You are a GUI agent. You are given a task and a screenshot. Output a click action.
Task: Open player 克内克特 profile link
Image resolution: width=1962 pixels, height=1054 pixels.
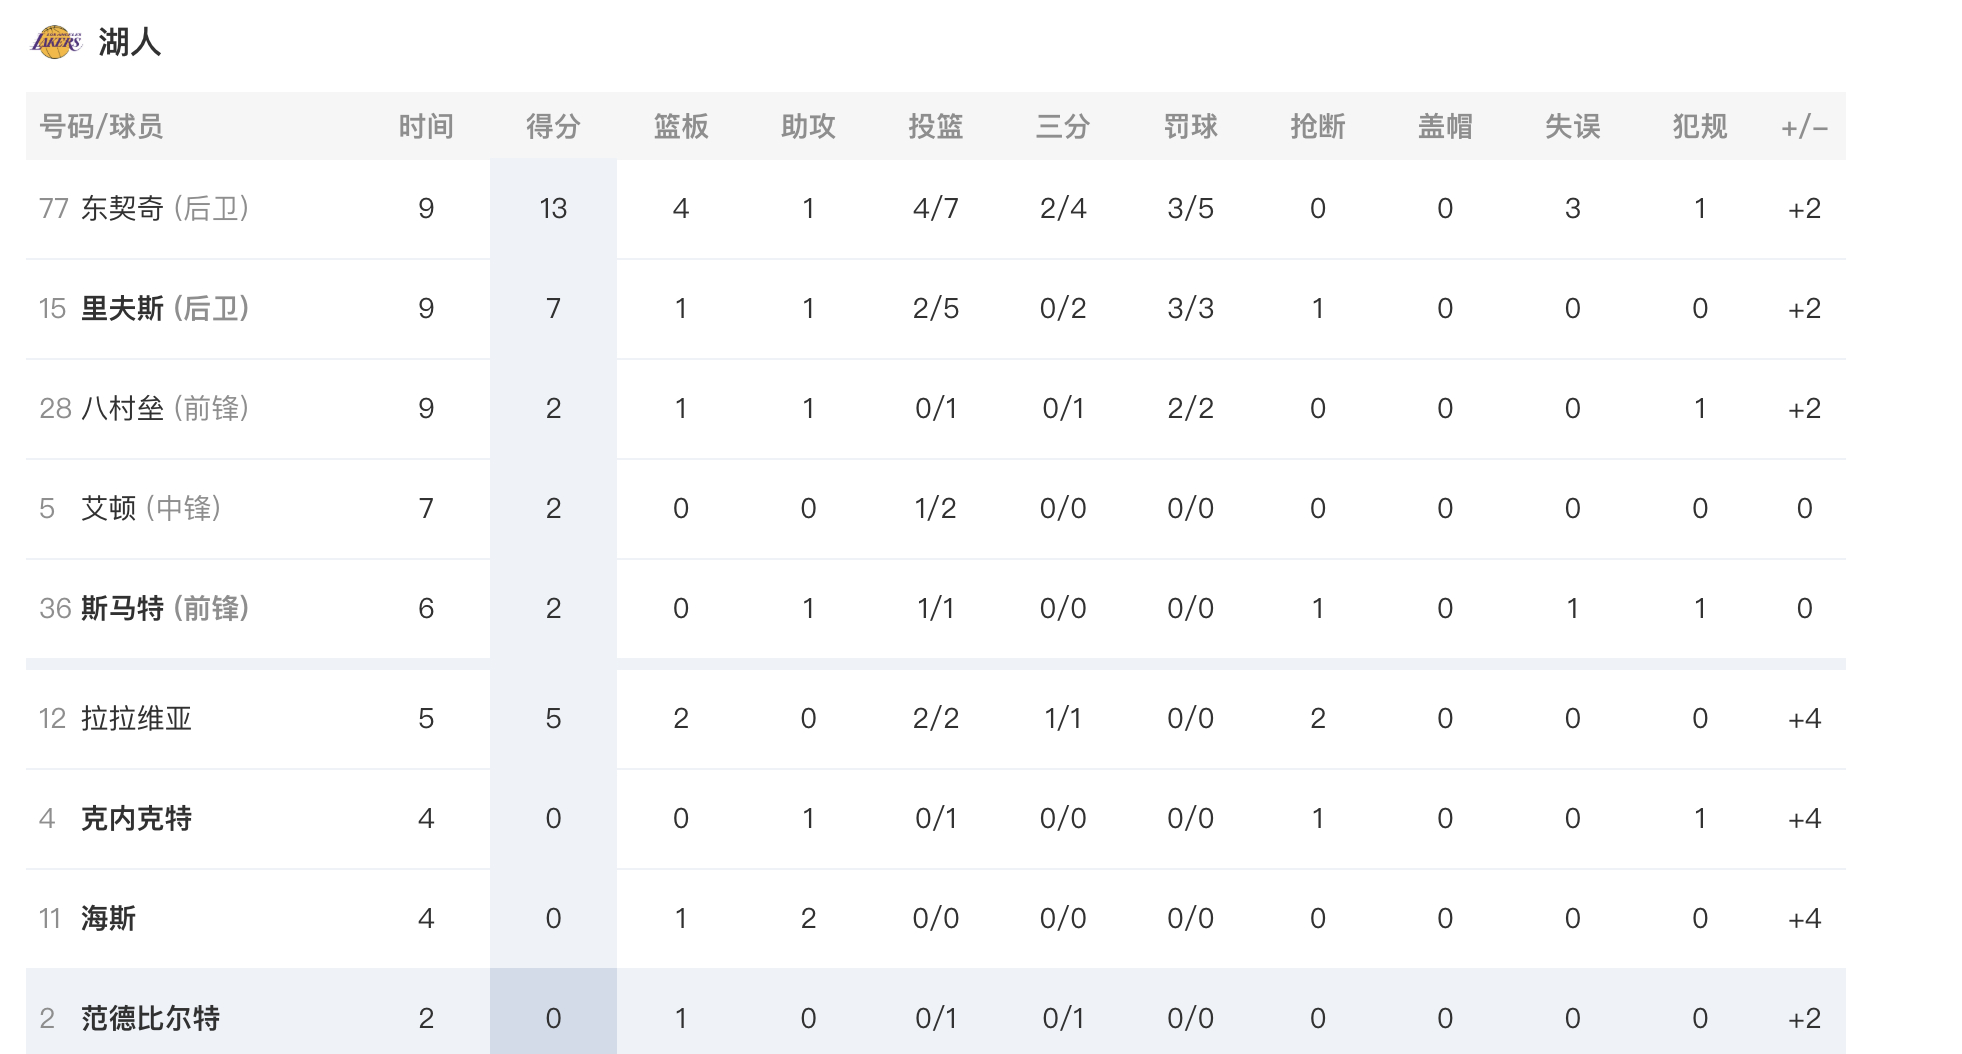(136, 818)
